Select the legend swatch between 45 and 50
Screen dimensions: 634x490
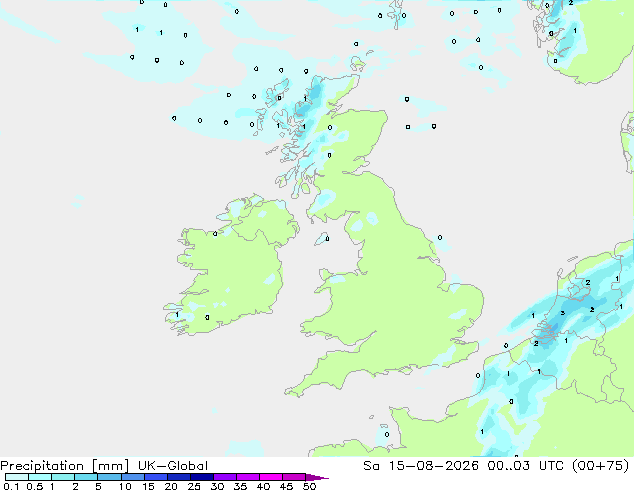pyautogui.click(x=294, y=477)
